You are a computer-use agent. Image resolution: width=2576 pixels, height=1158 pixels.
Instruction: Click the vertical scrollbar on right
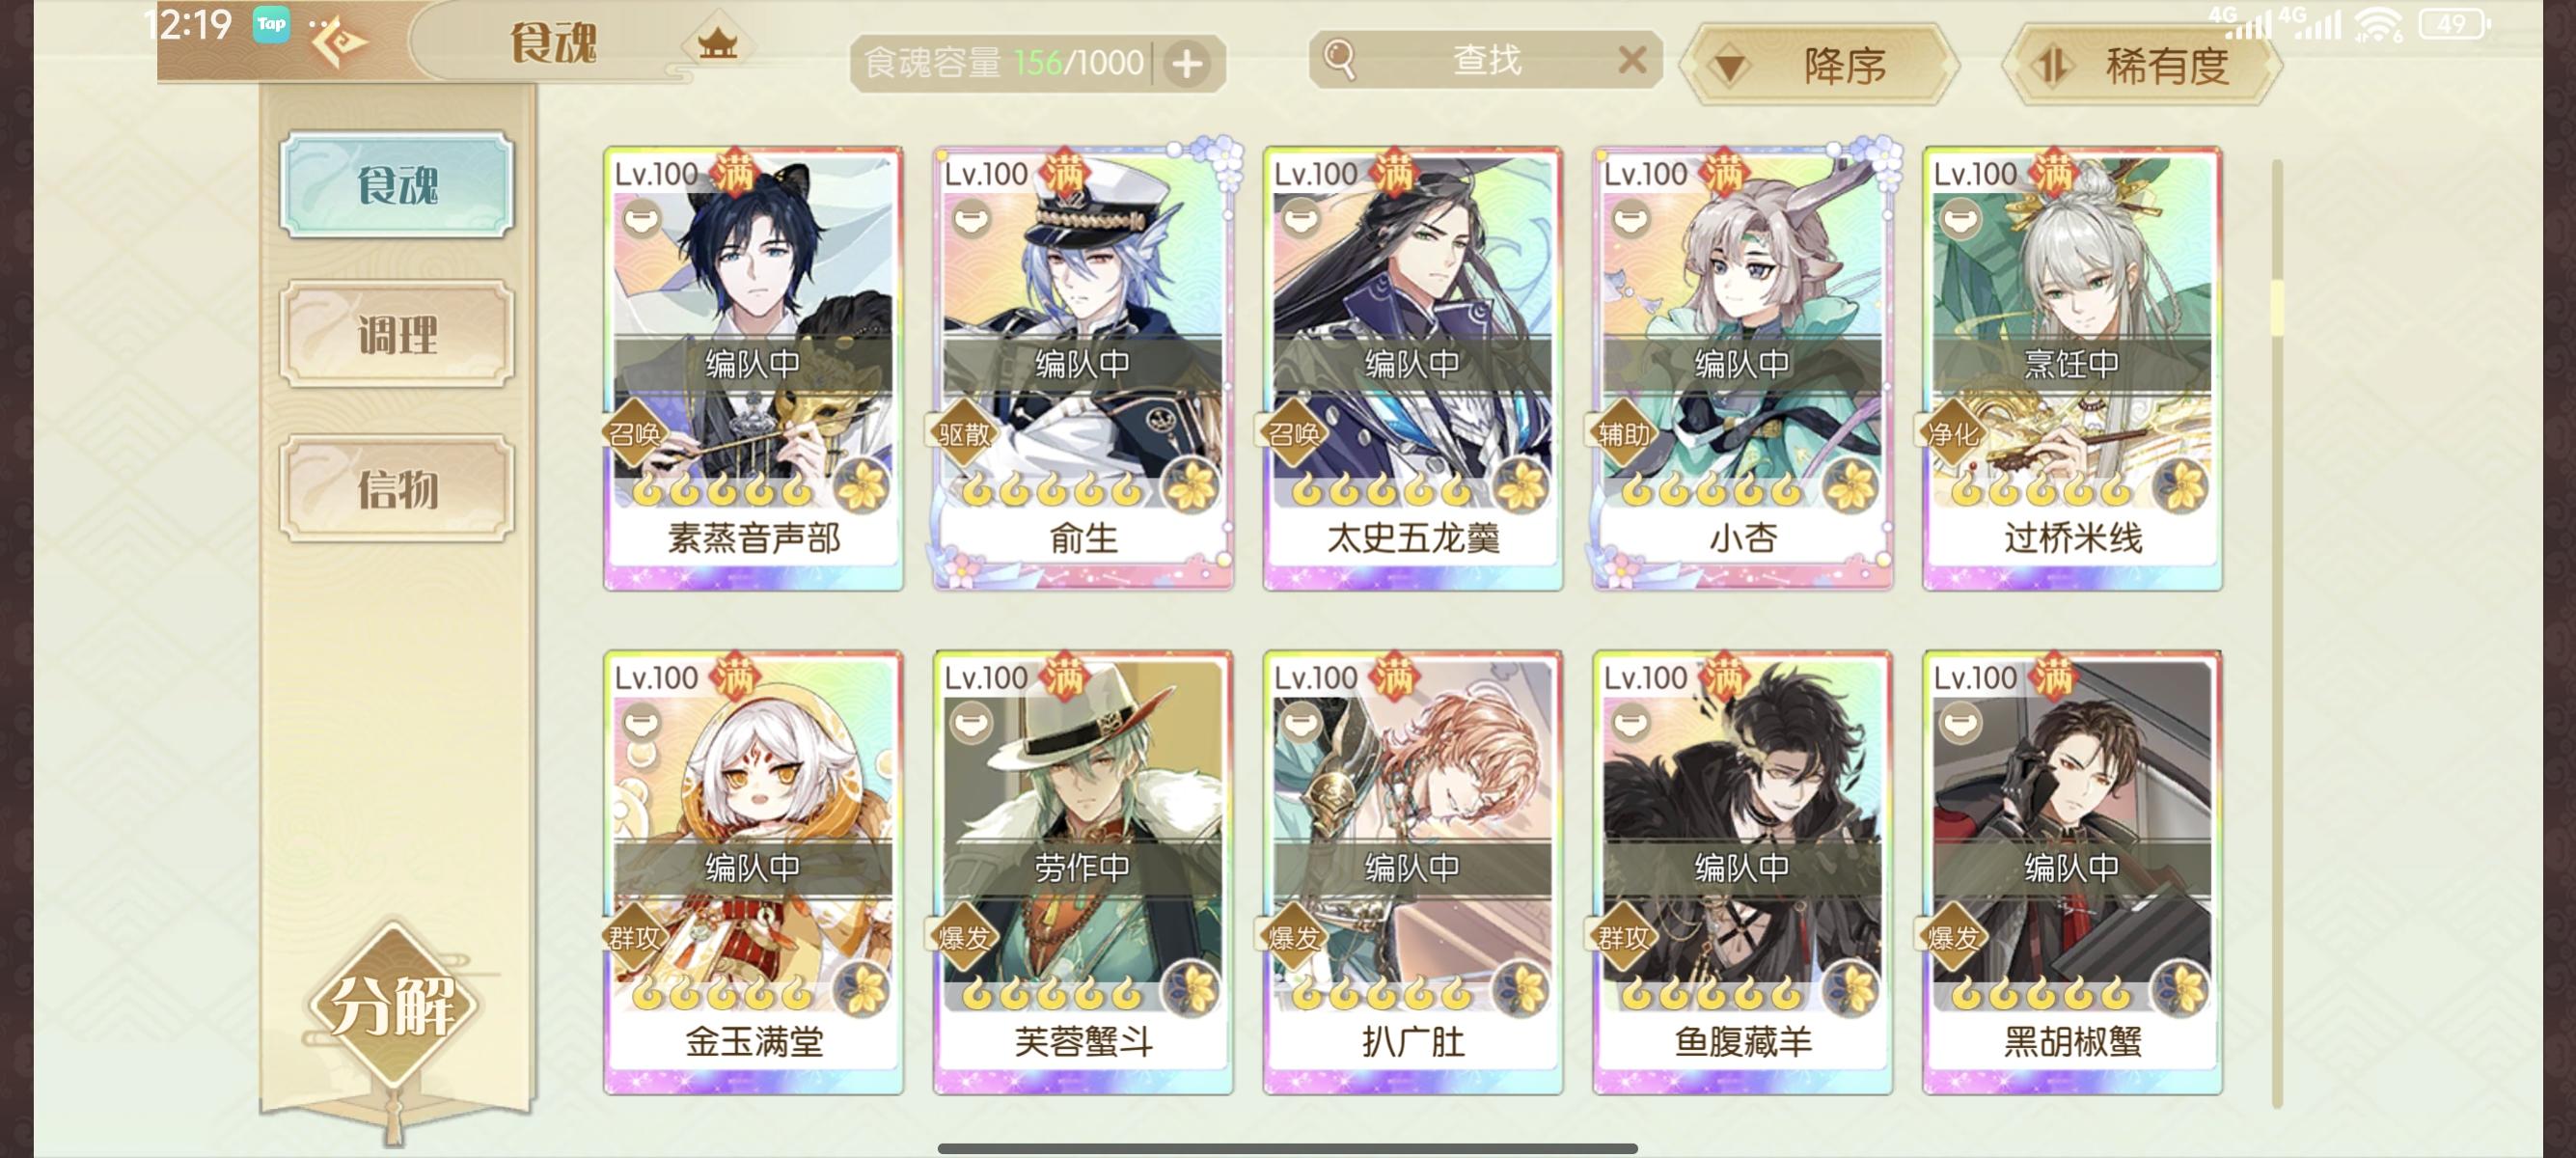pos(2277,632)
